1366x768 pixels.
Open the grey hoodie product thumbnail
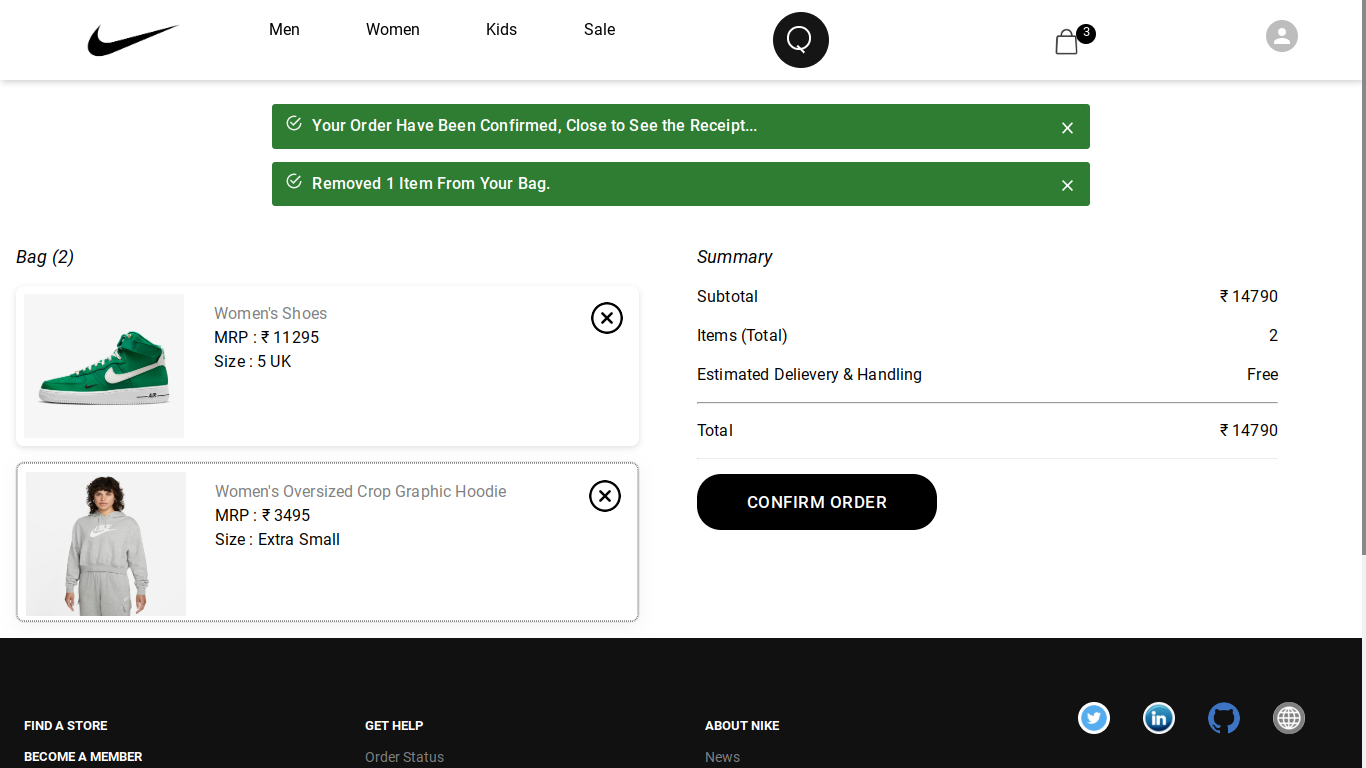tap(106, 544)
